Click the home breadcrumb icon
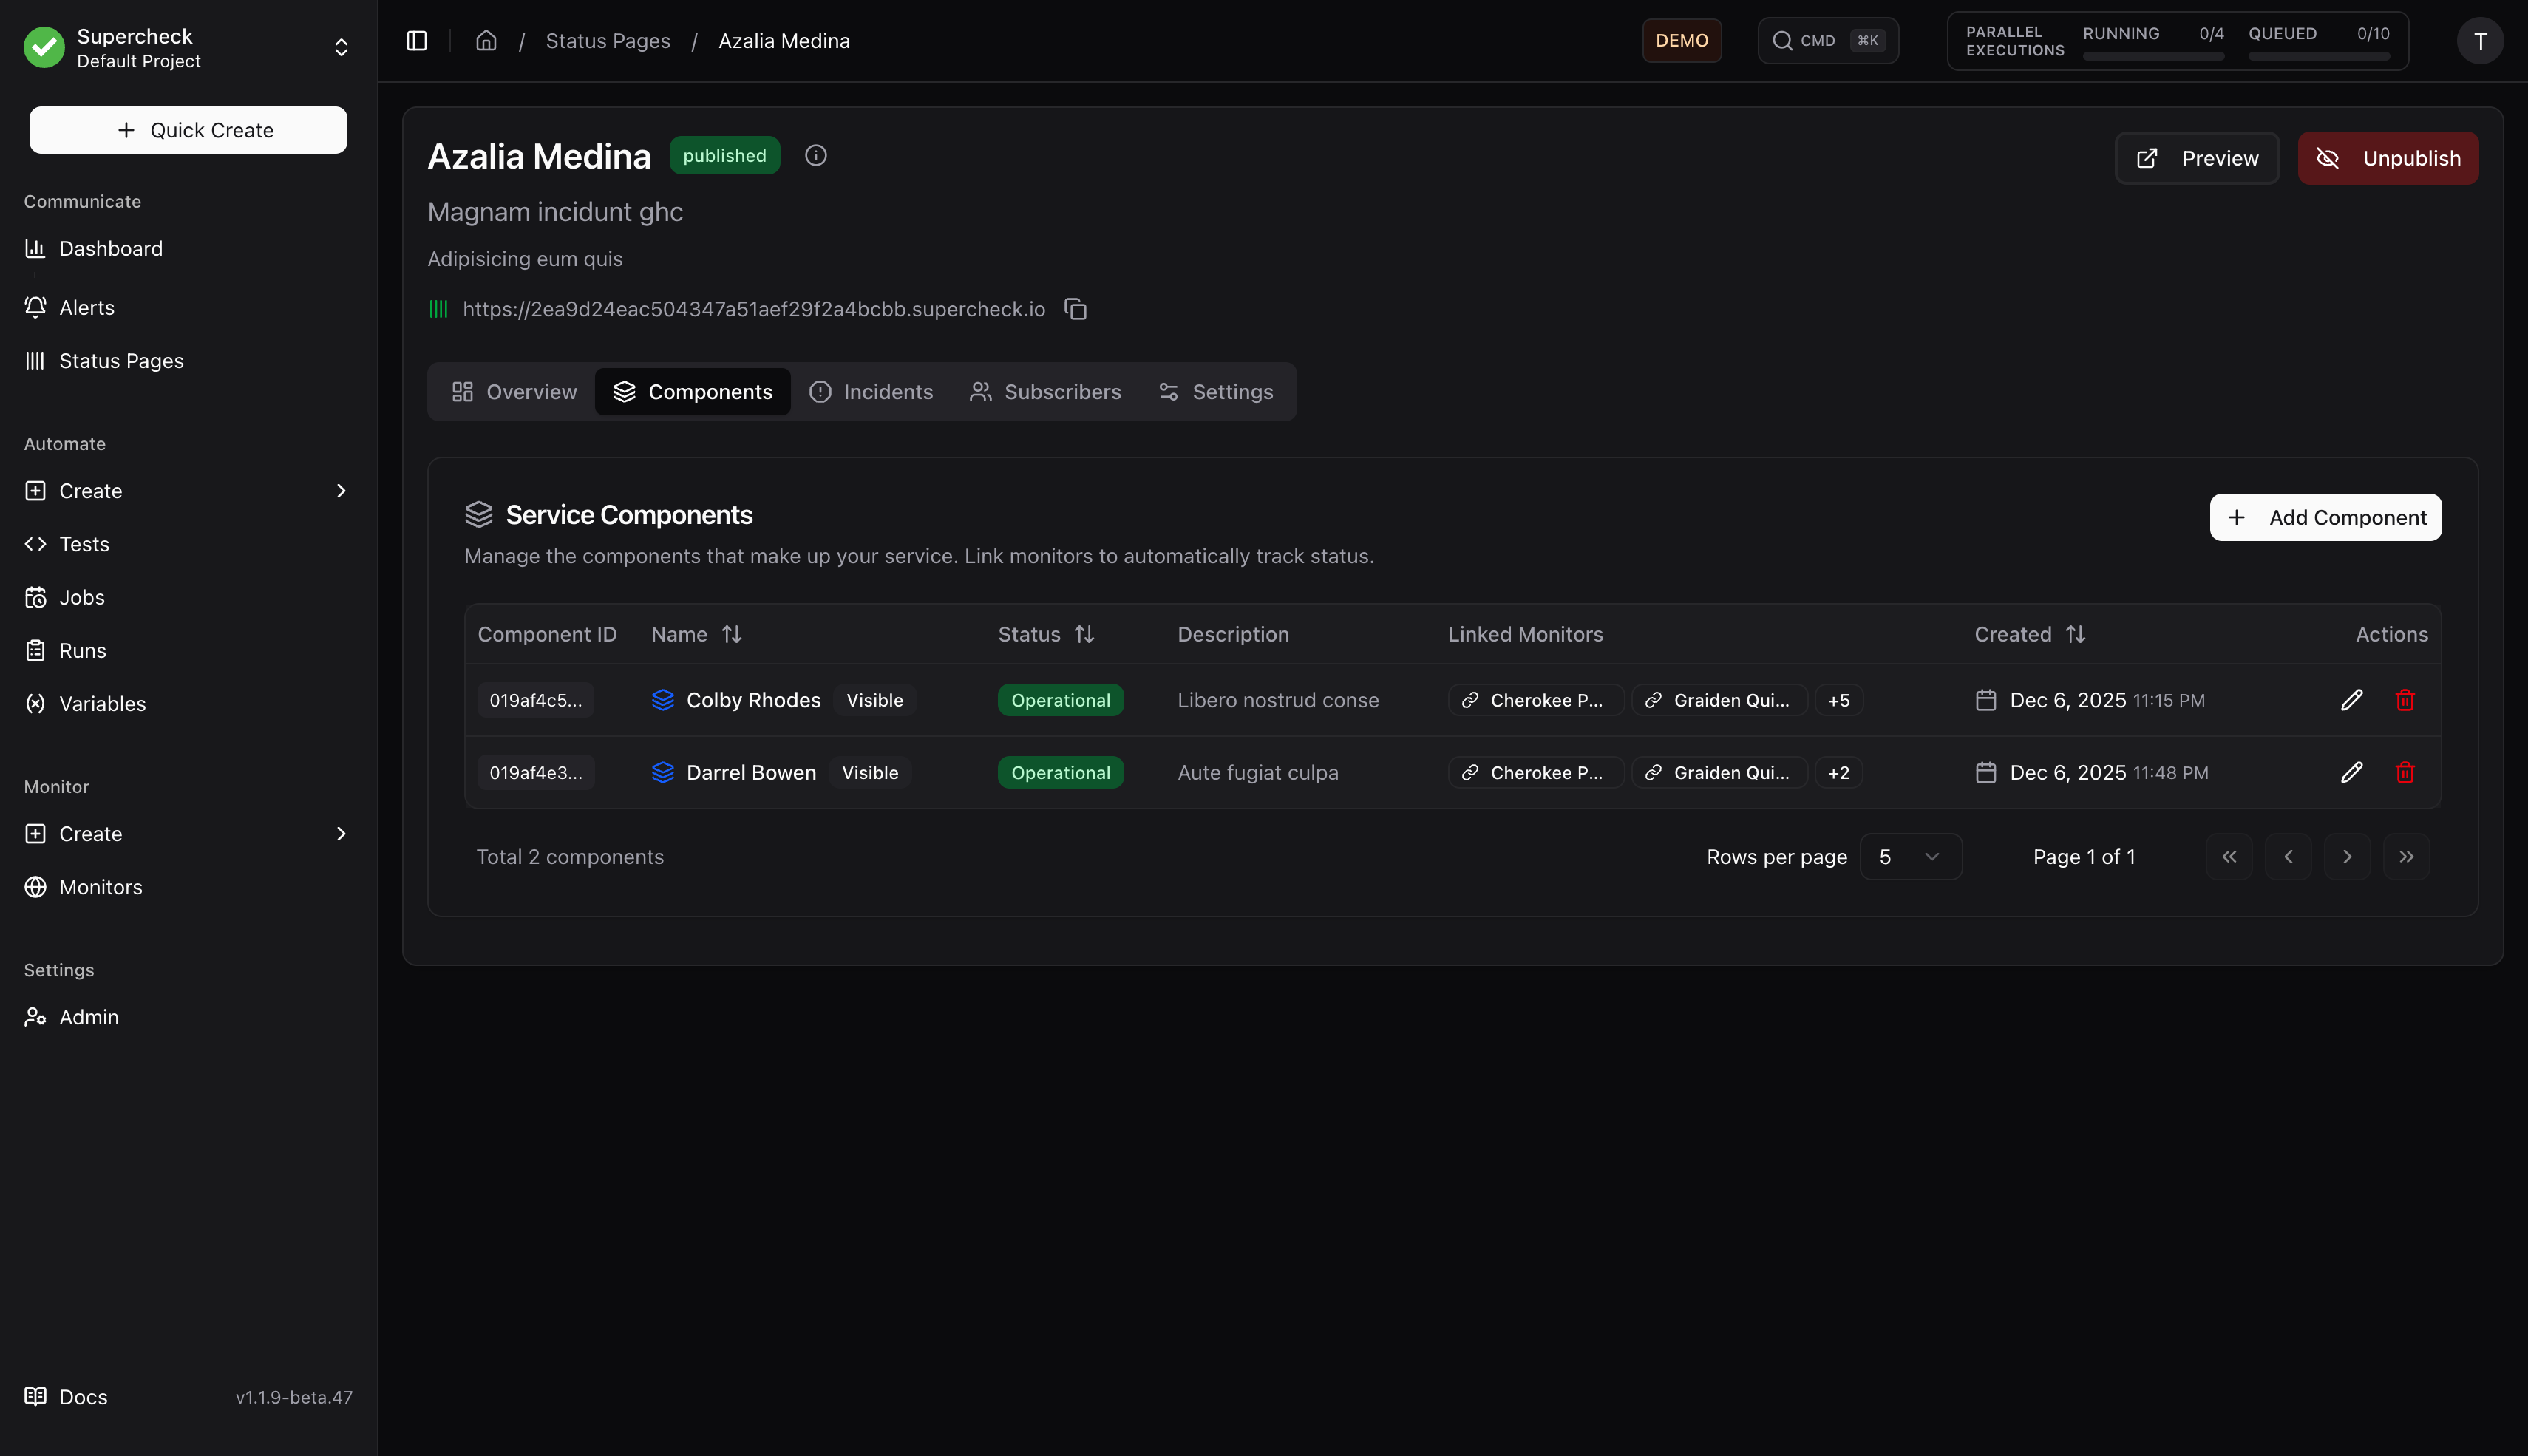Viewport: 2528px width, 1456px height. point(487,40)
